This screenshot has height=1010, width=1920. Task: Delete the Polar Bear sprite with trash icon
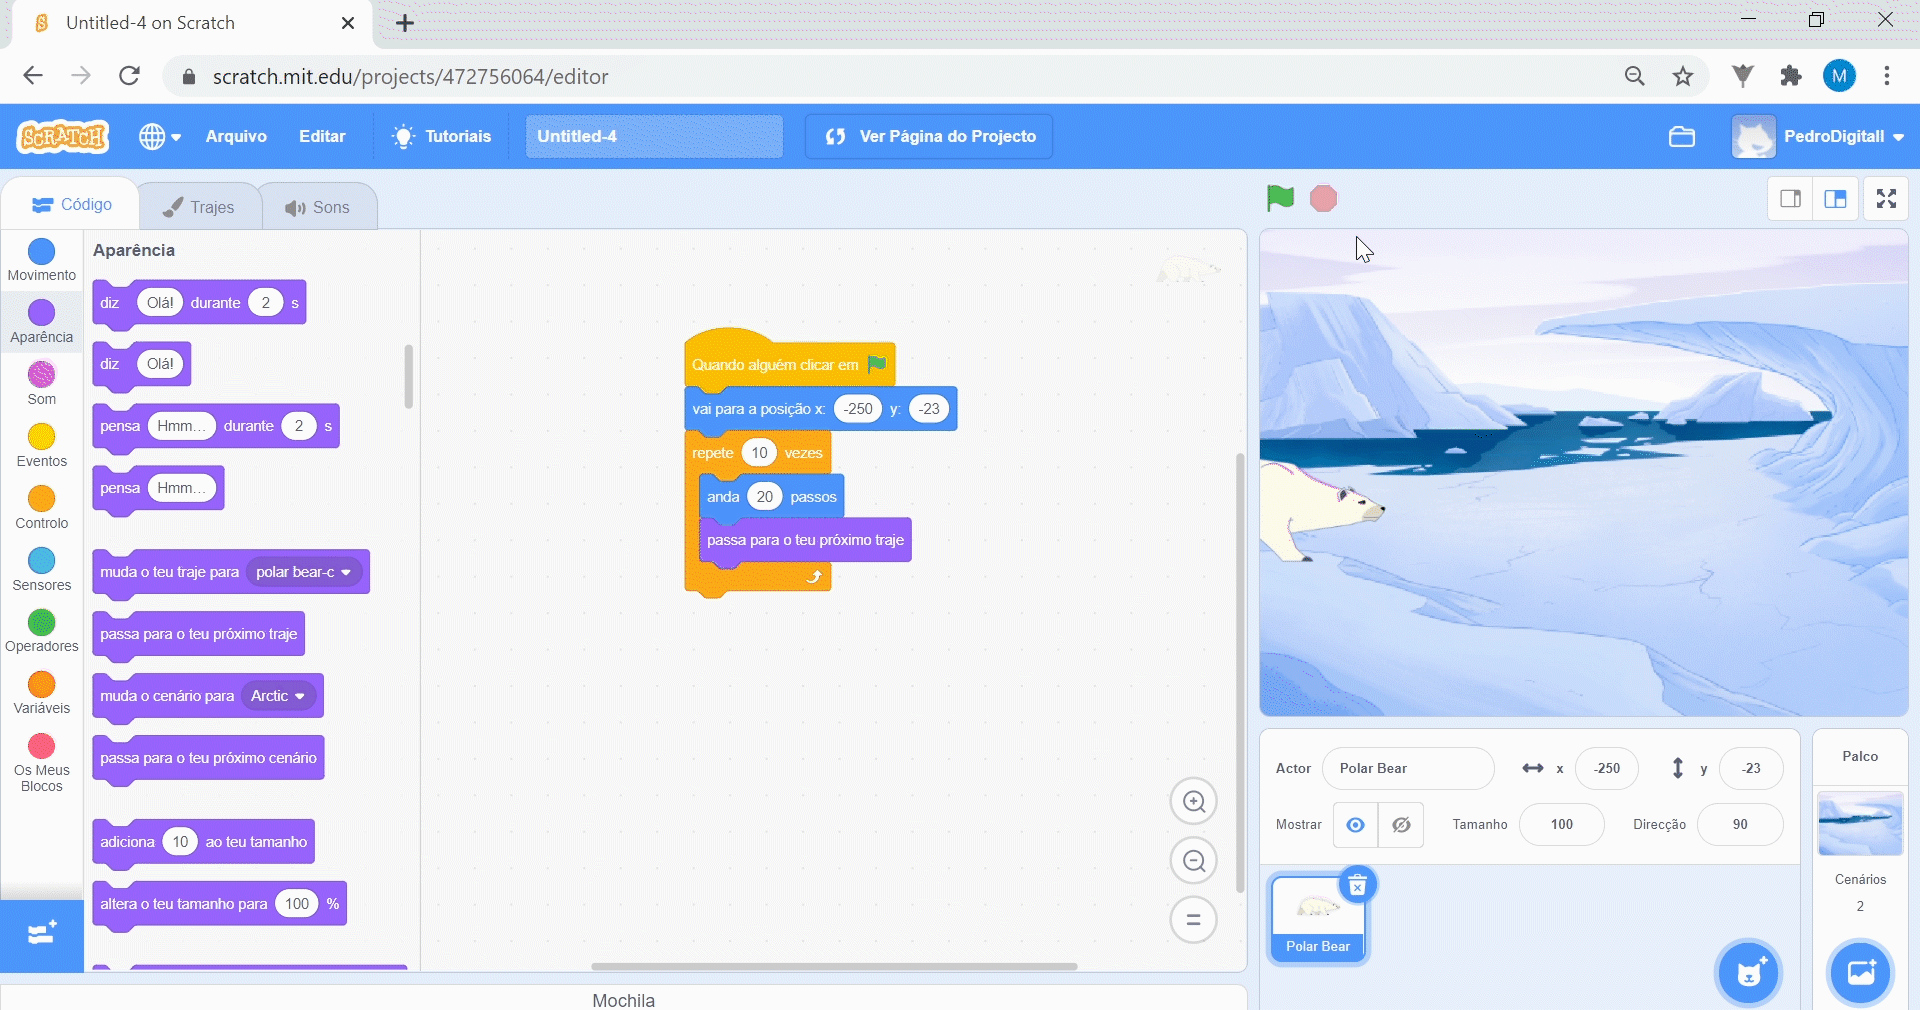(x=1357, y=885)
